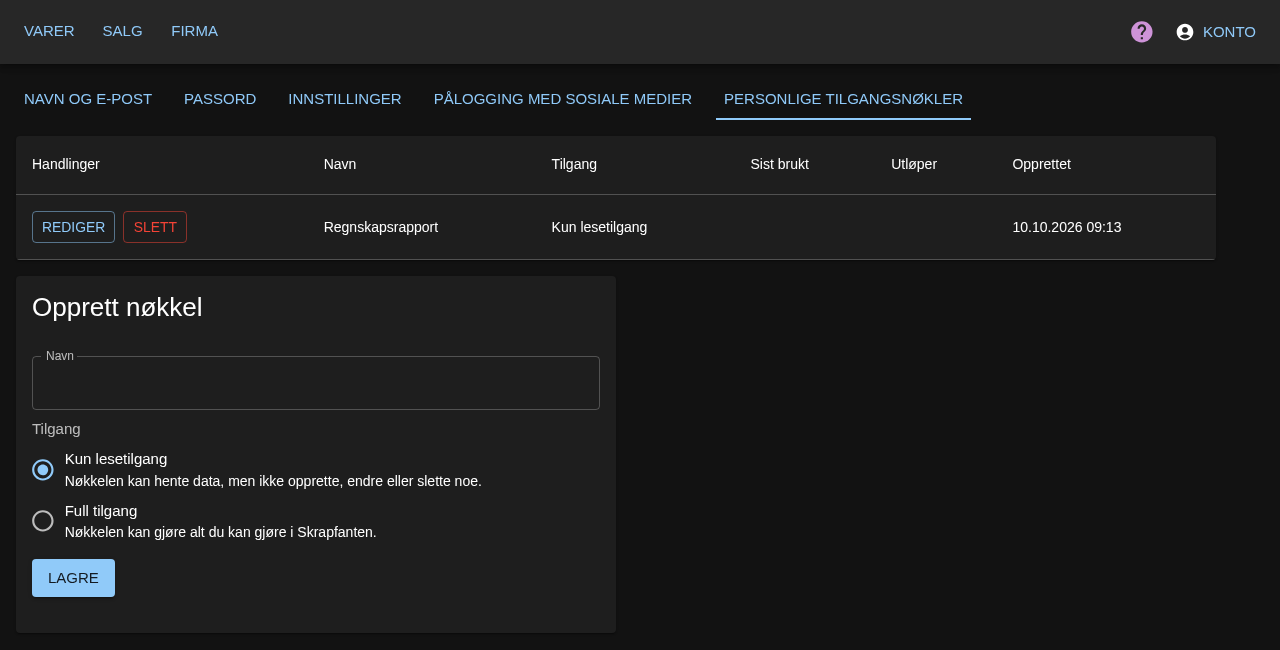Click the Regnskapsrapport name cell
Screen dimensions: 1280x650
tap(381, 227)
